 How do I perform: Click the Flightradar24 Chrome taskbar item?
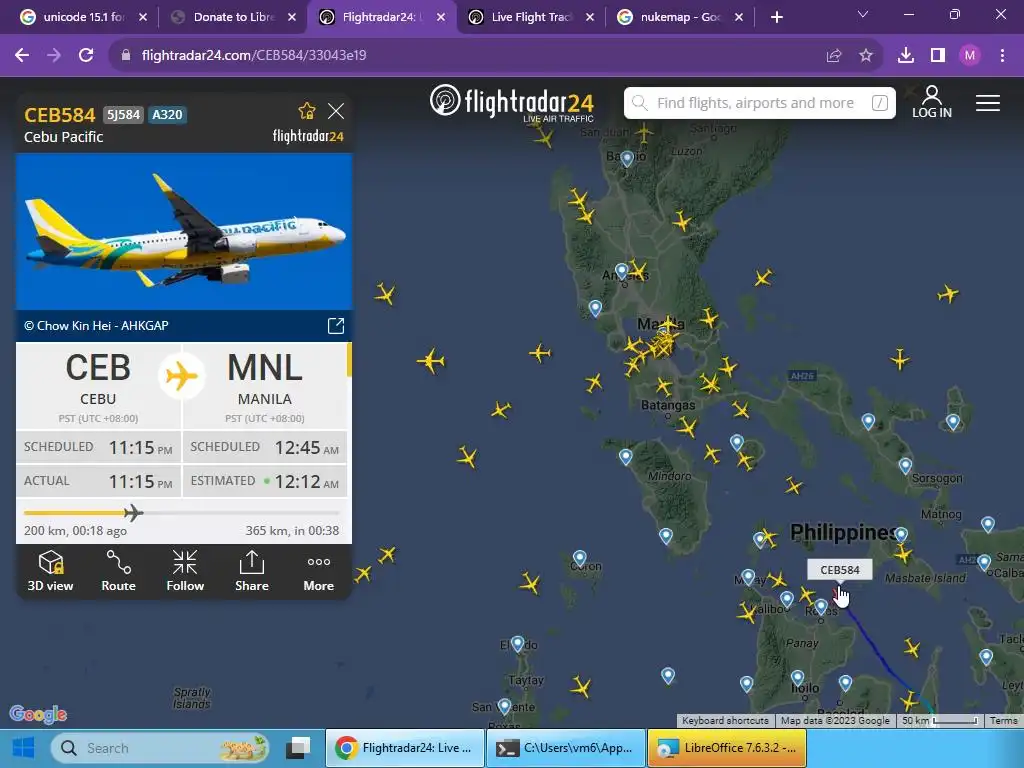pyautogui.click(x=405, y=748)
